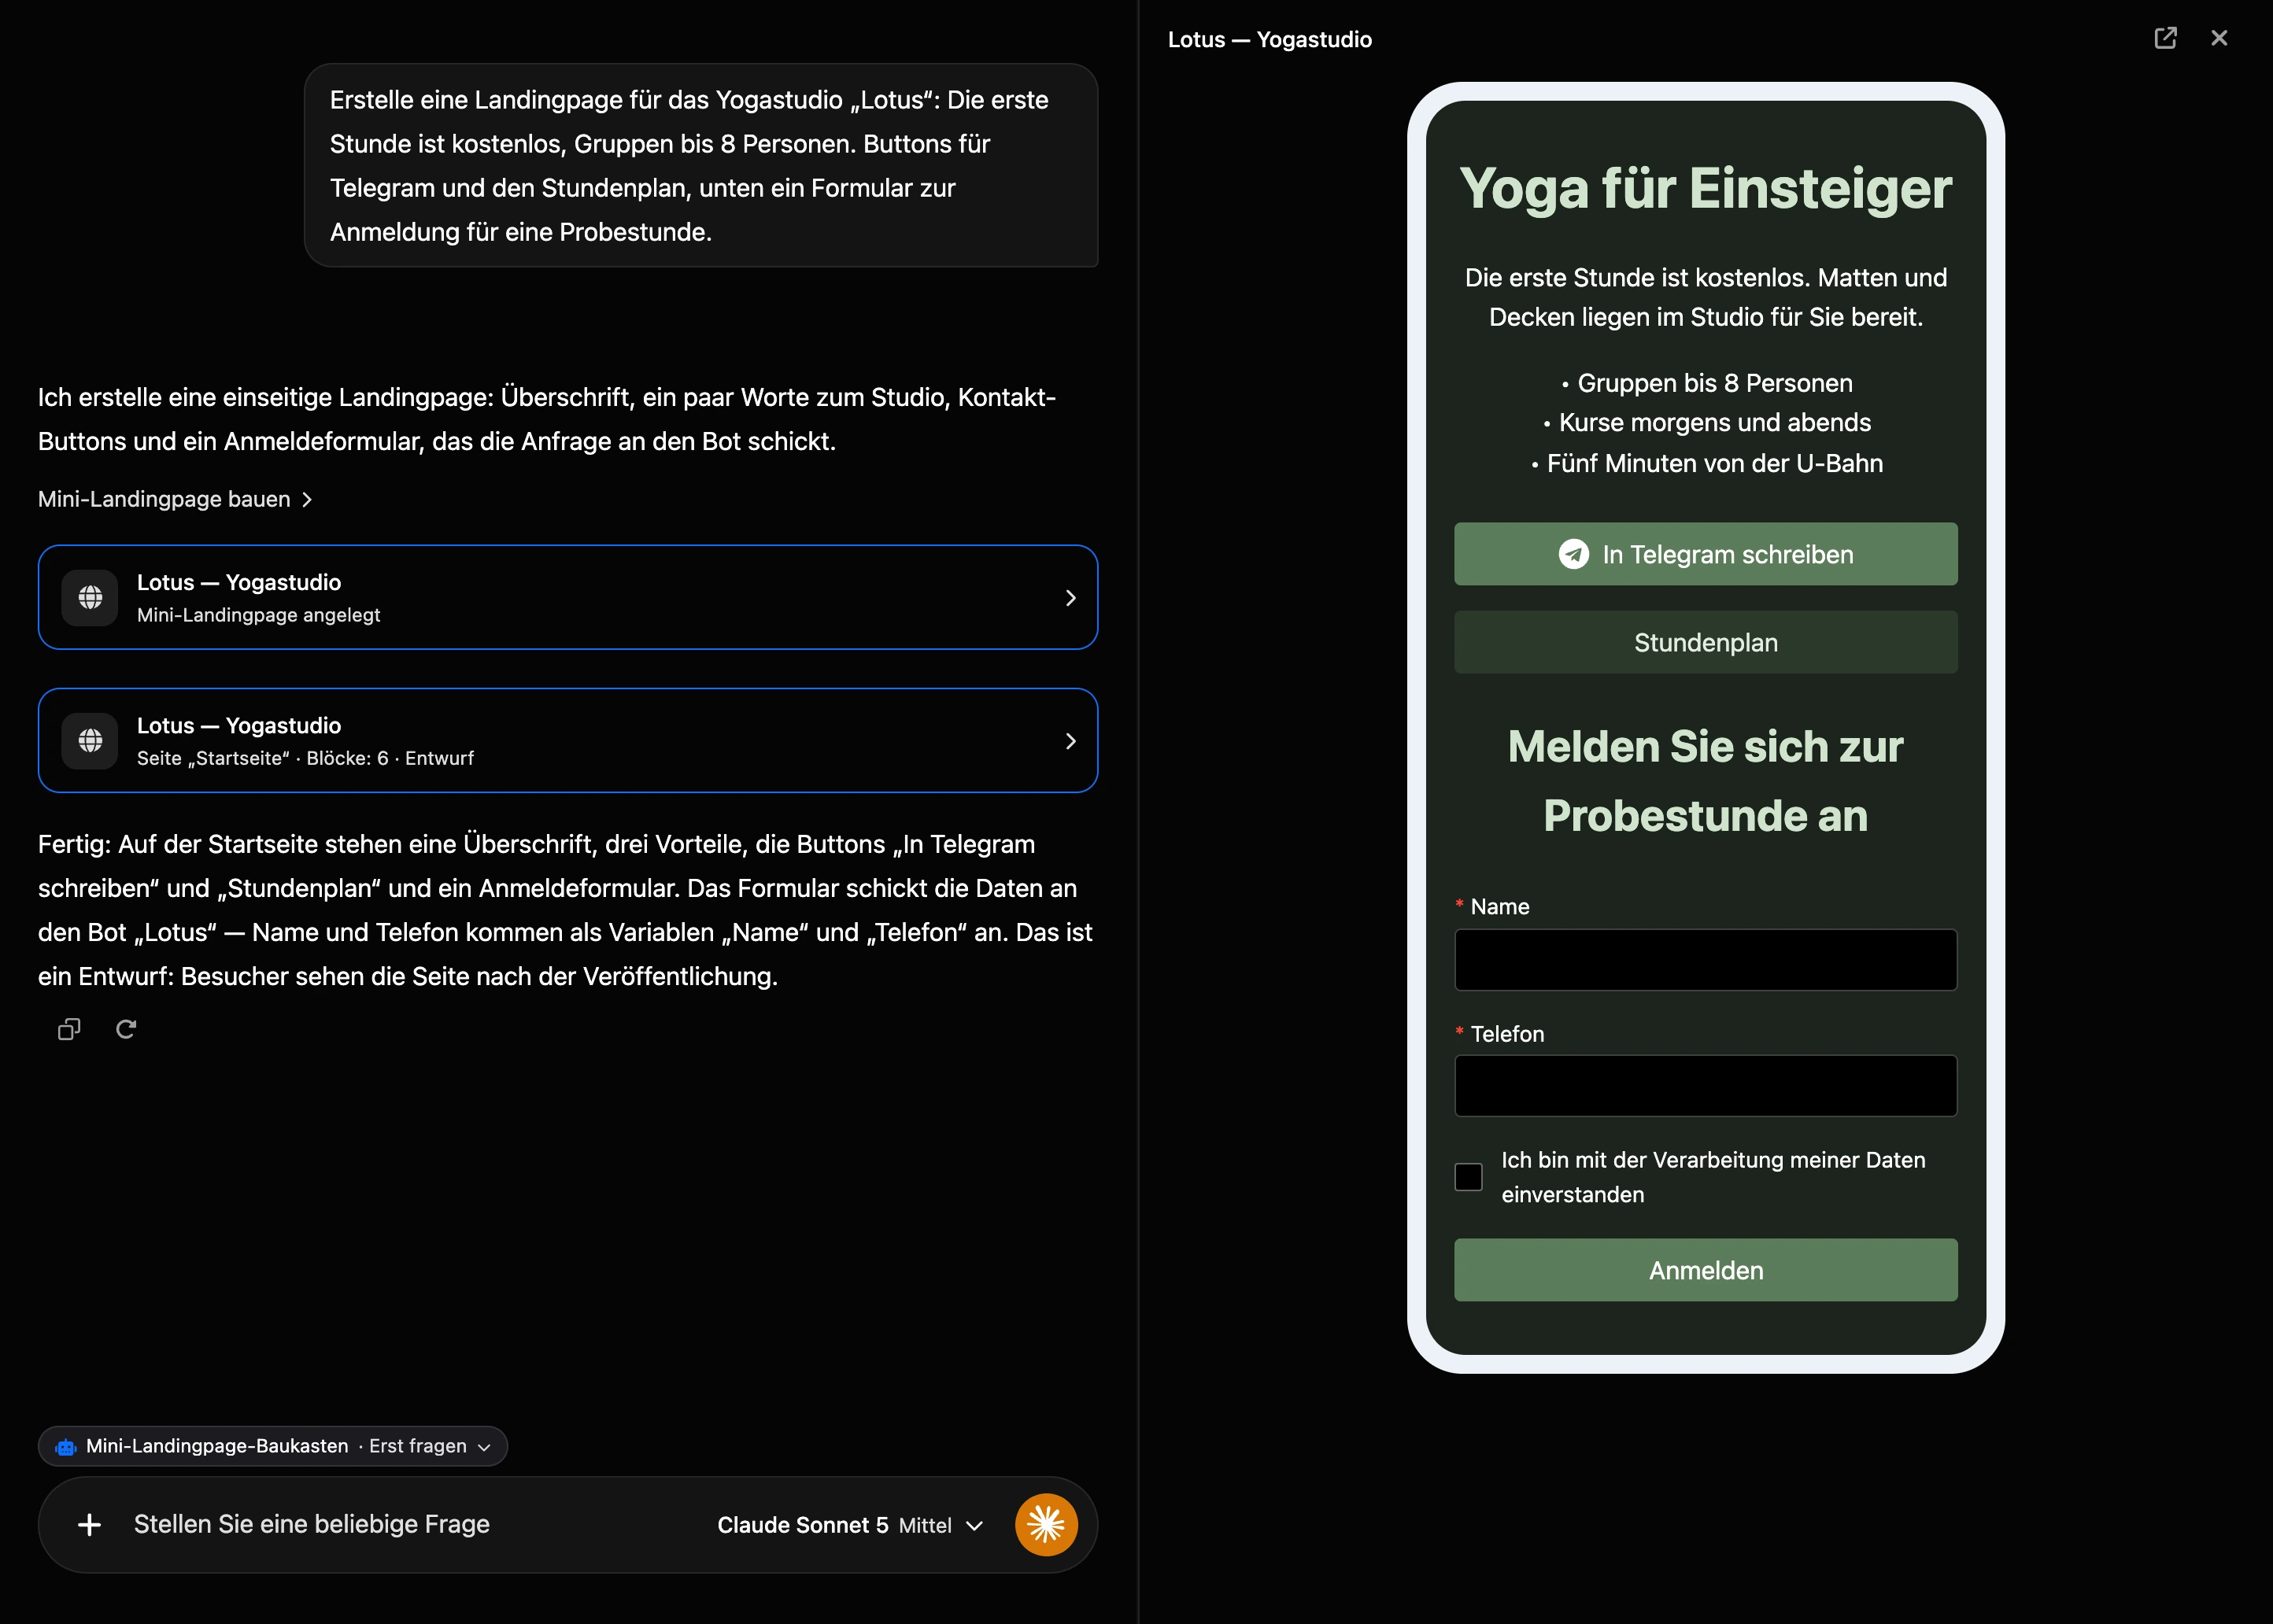Image resolution: width=2273 pixels, height=1624 pixels.
Task: Click 'Melden Sie sich zur Probestunde an' heading
Action: coord(1705,781)
